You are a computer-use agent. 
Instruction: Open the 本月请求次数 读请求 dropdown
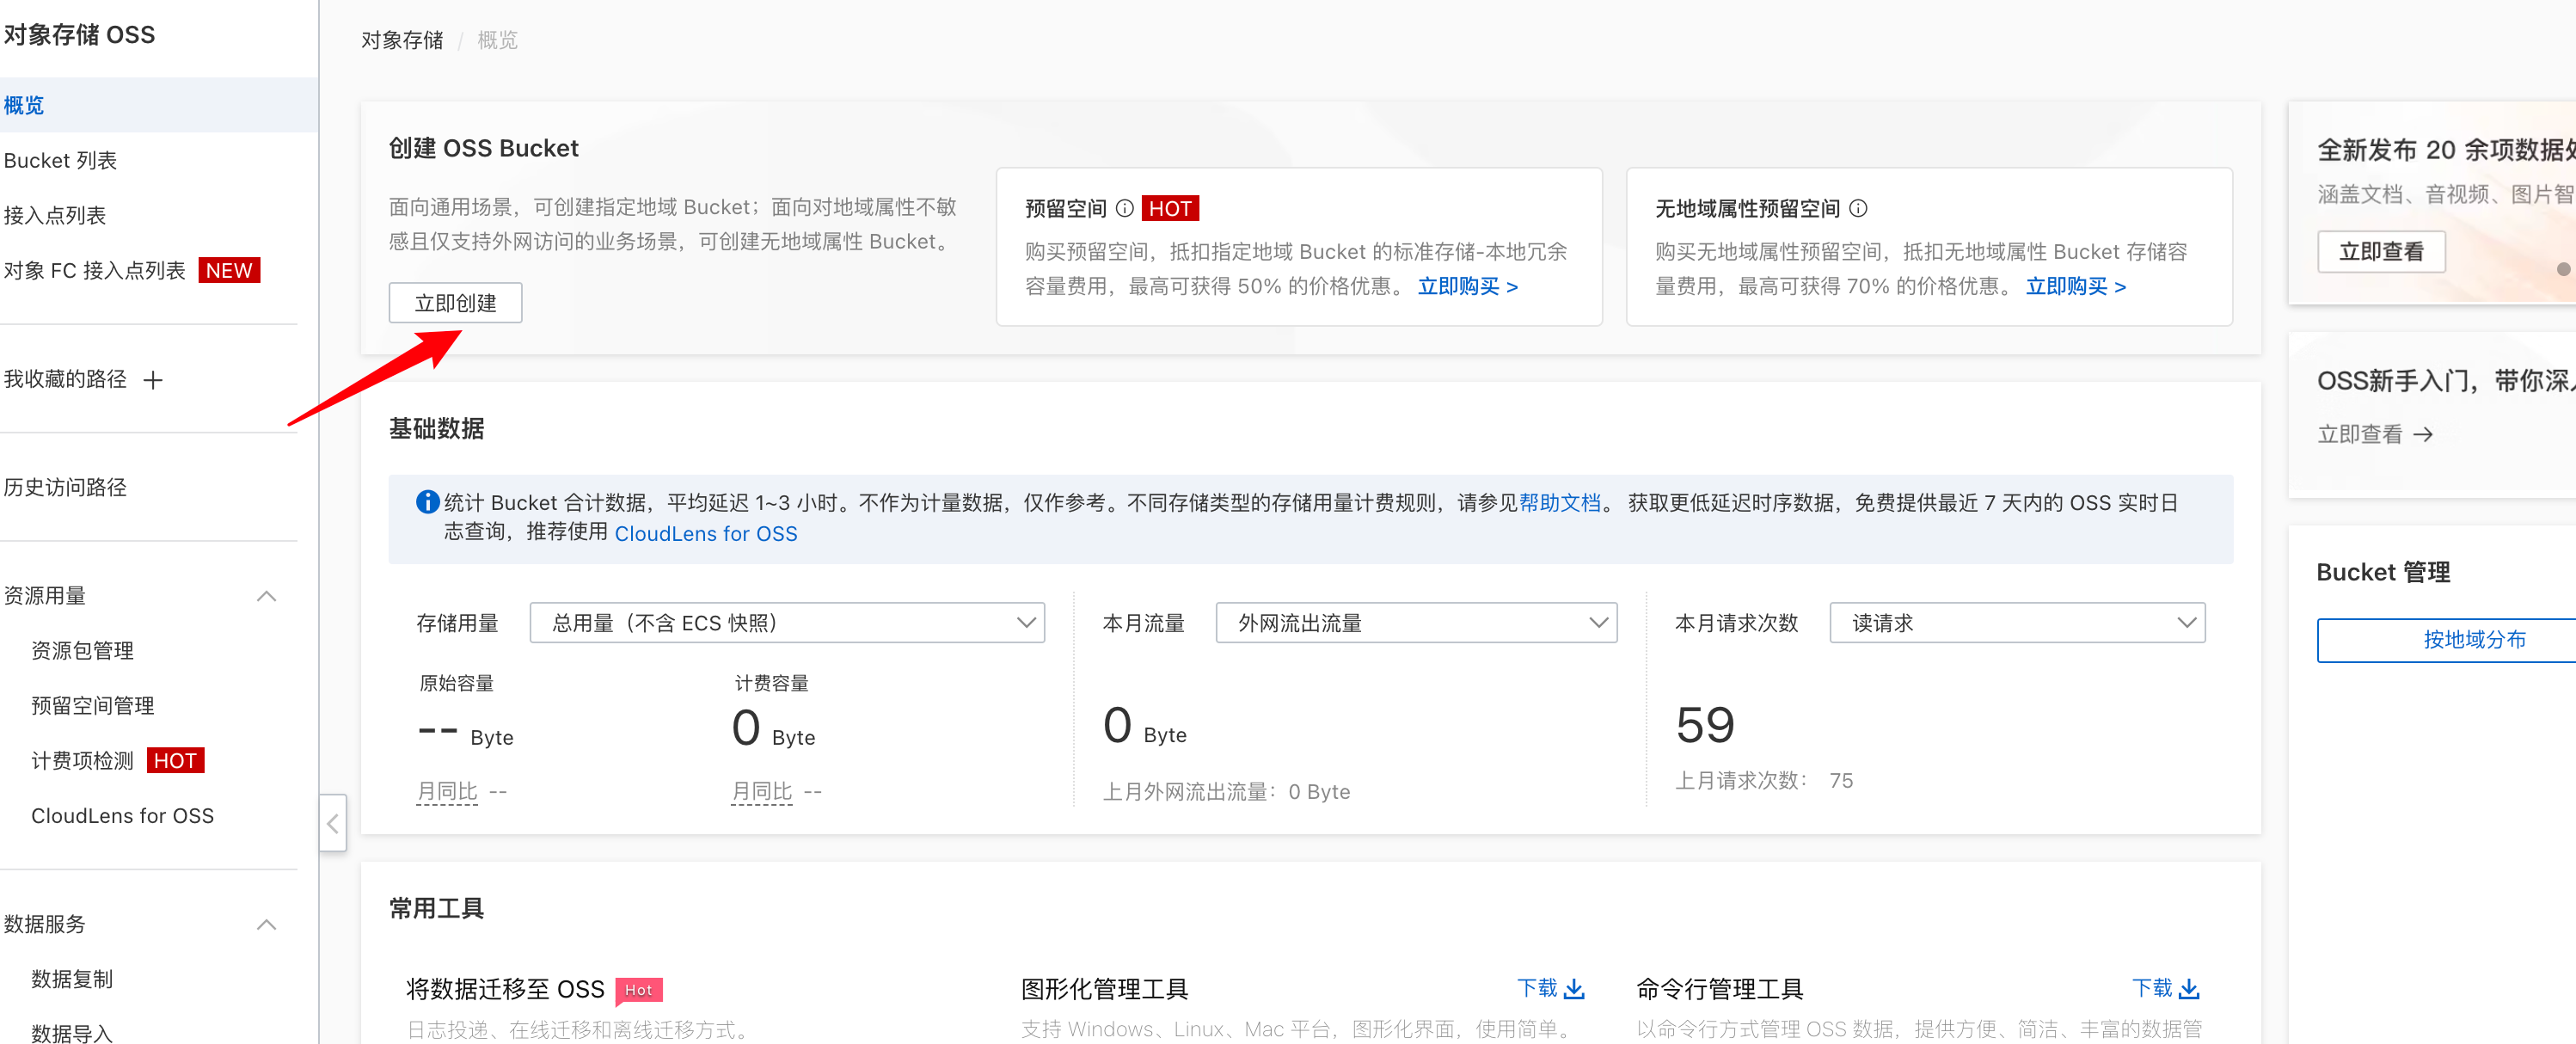pos(2017,622)
